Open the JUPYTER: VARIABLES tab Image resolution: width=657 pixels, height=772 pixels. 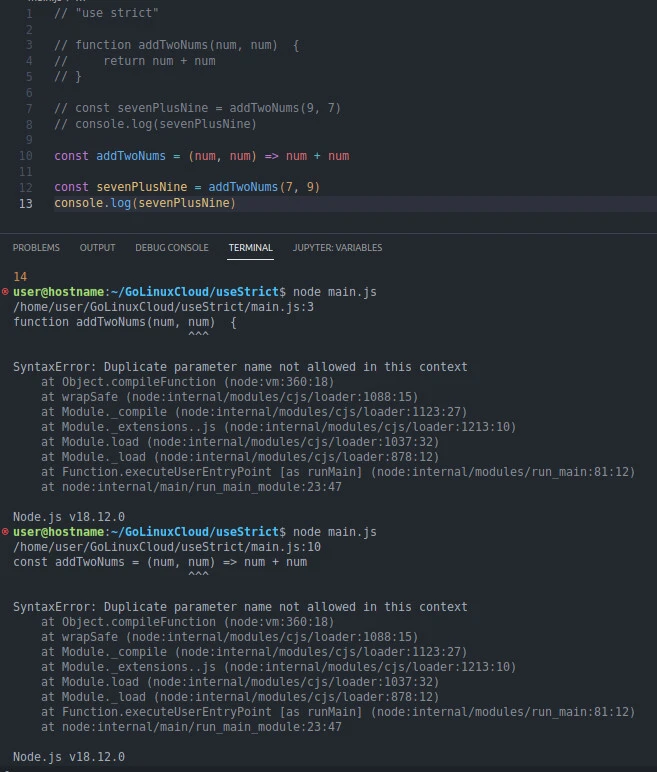pyautogui.click(x=337, y=248)
